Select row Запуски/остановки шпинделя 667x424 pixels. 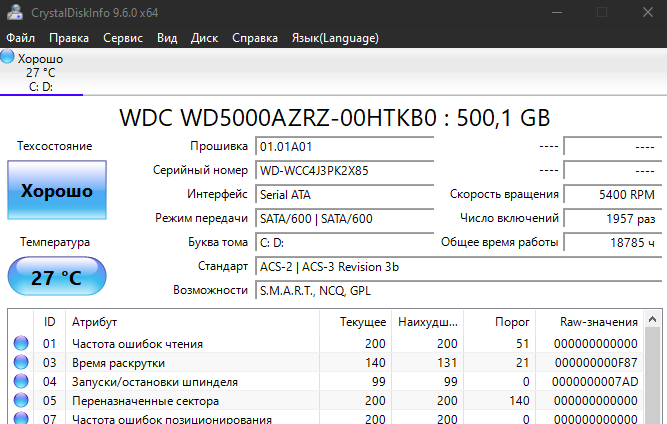pos(326,381)
